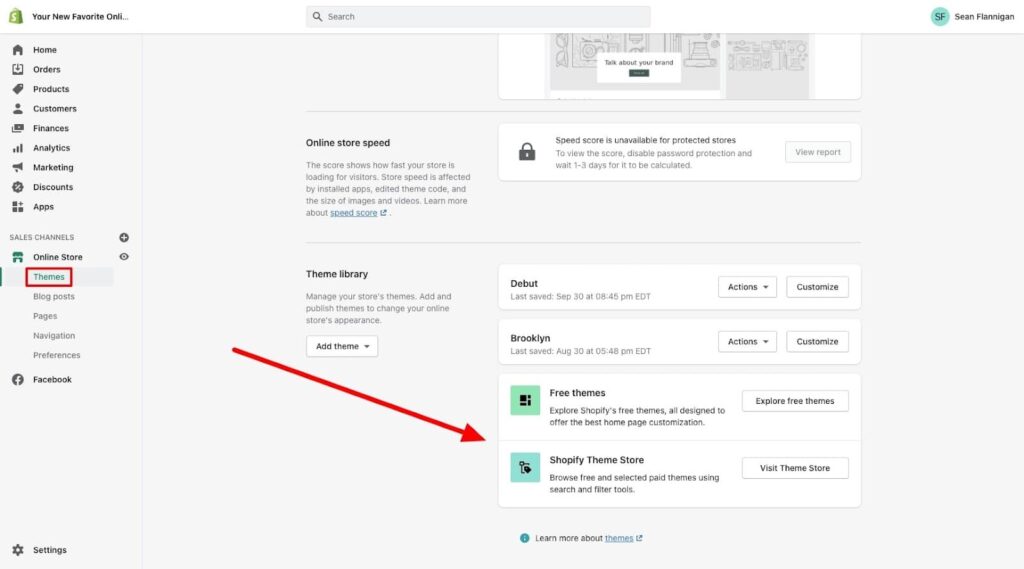Click the Settings gear icon
1024x569 pixels.
[x=18, y=550]
